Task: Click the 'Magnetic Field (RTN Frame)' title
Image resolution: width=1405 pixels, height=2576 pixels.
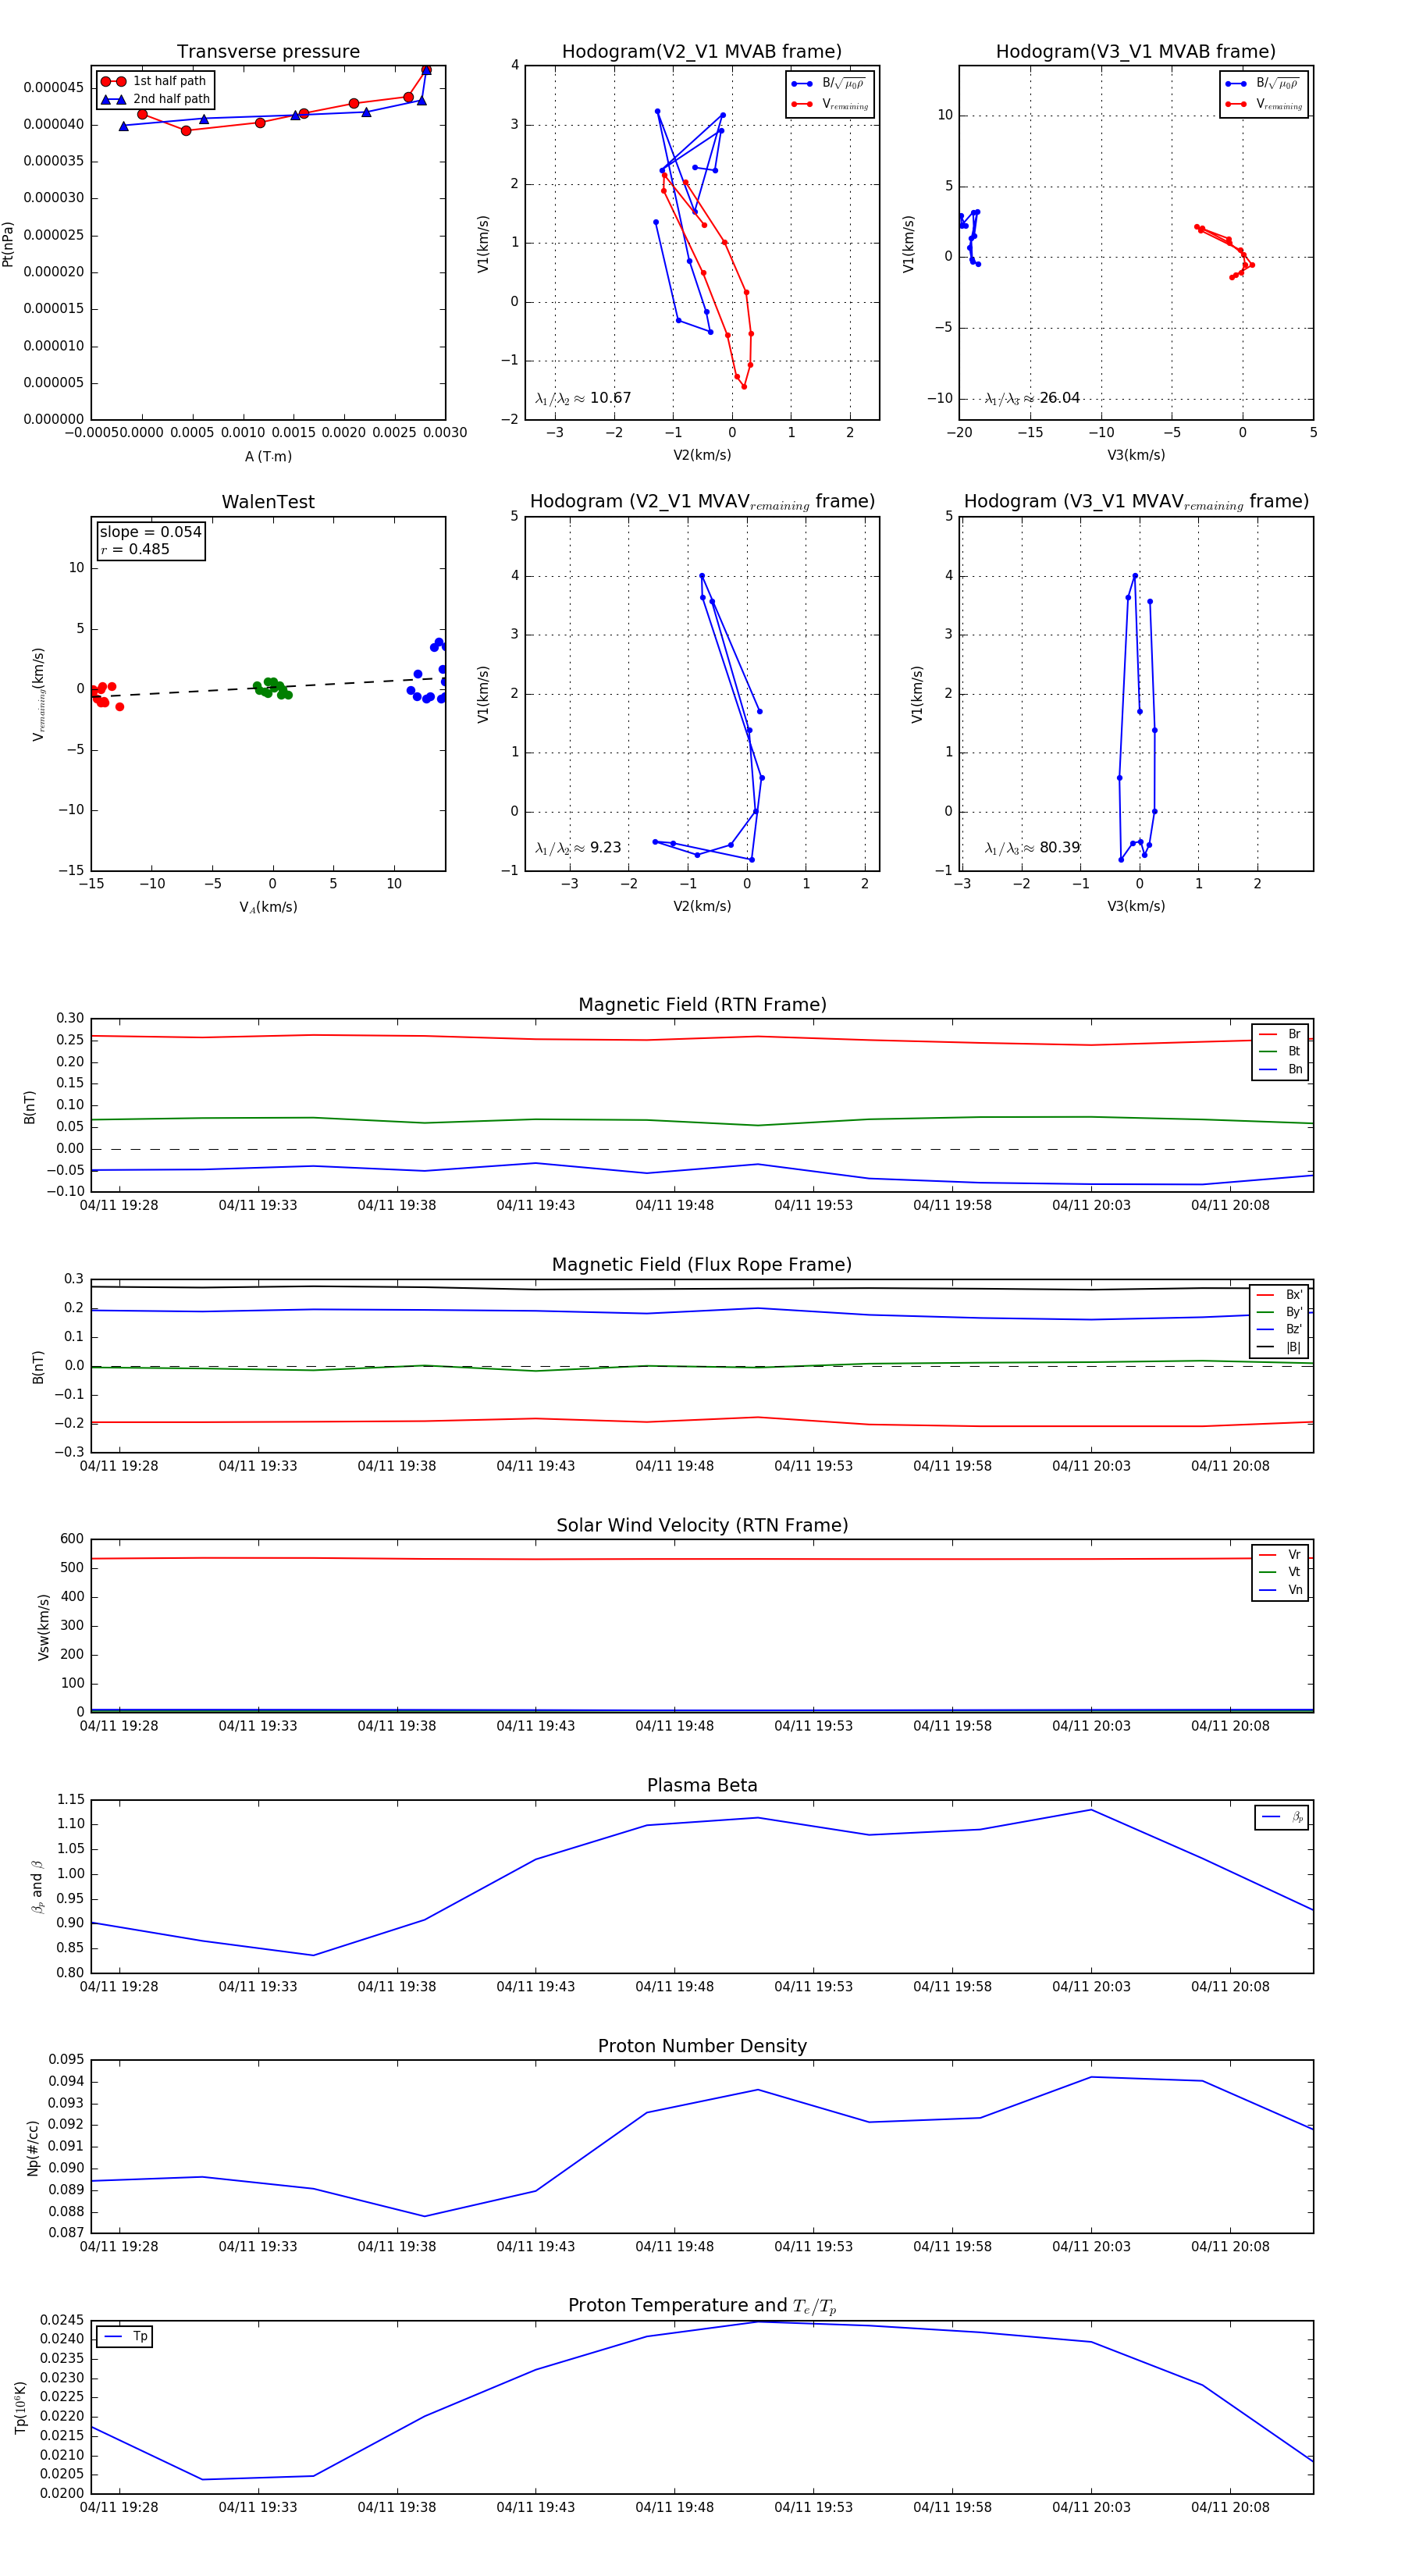Action: coord(702,1005)
